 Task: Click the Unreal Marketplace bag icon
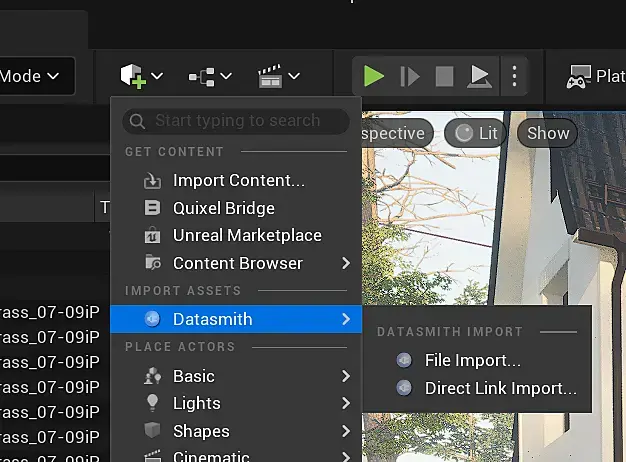pos(152,235)
